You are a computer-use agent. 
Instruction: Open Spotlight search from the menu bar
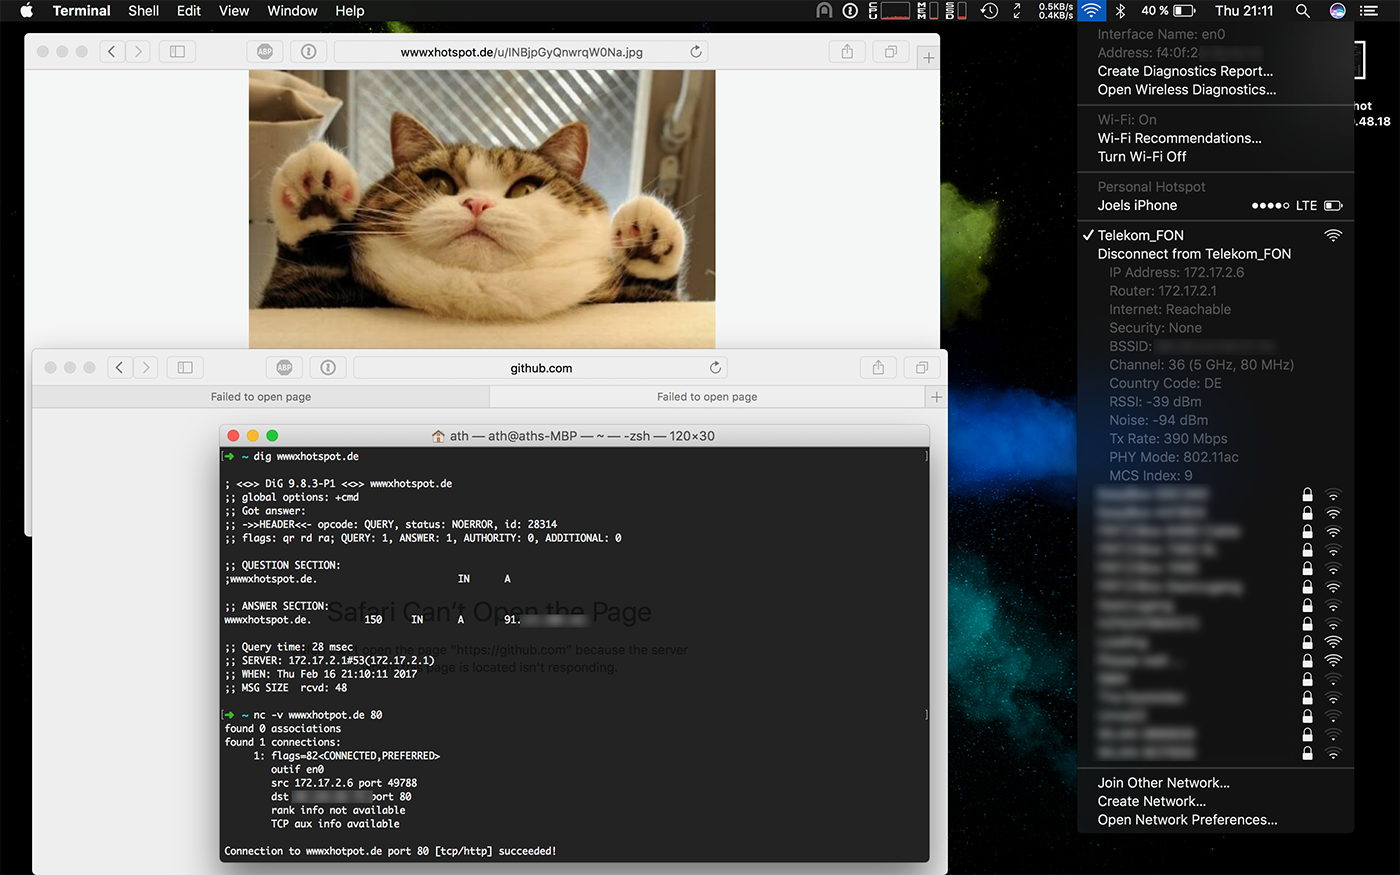click(1302, 11)
